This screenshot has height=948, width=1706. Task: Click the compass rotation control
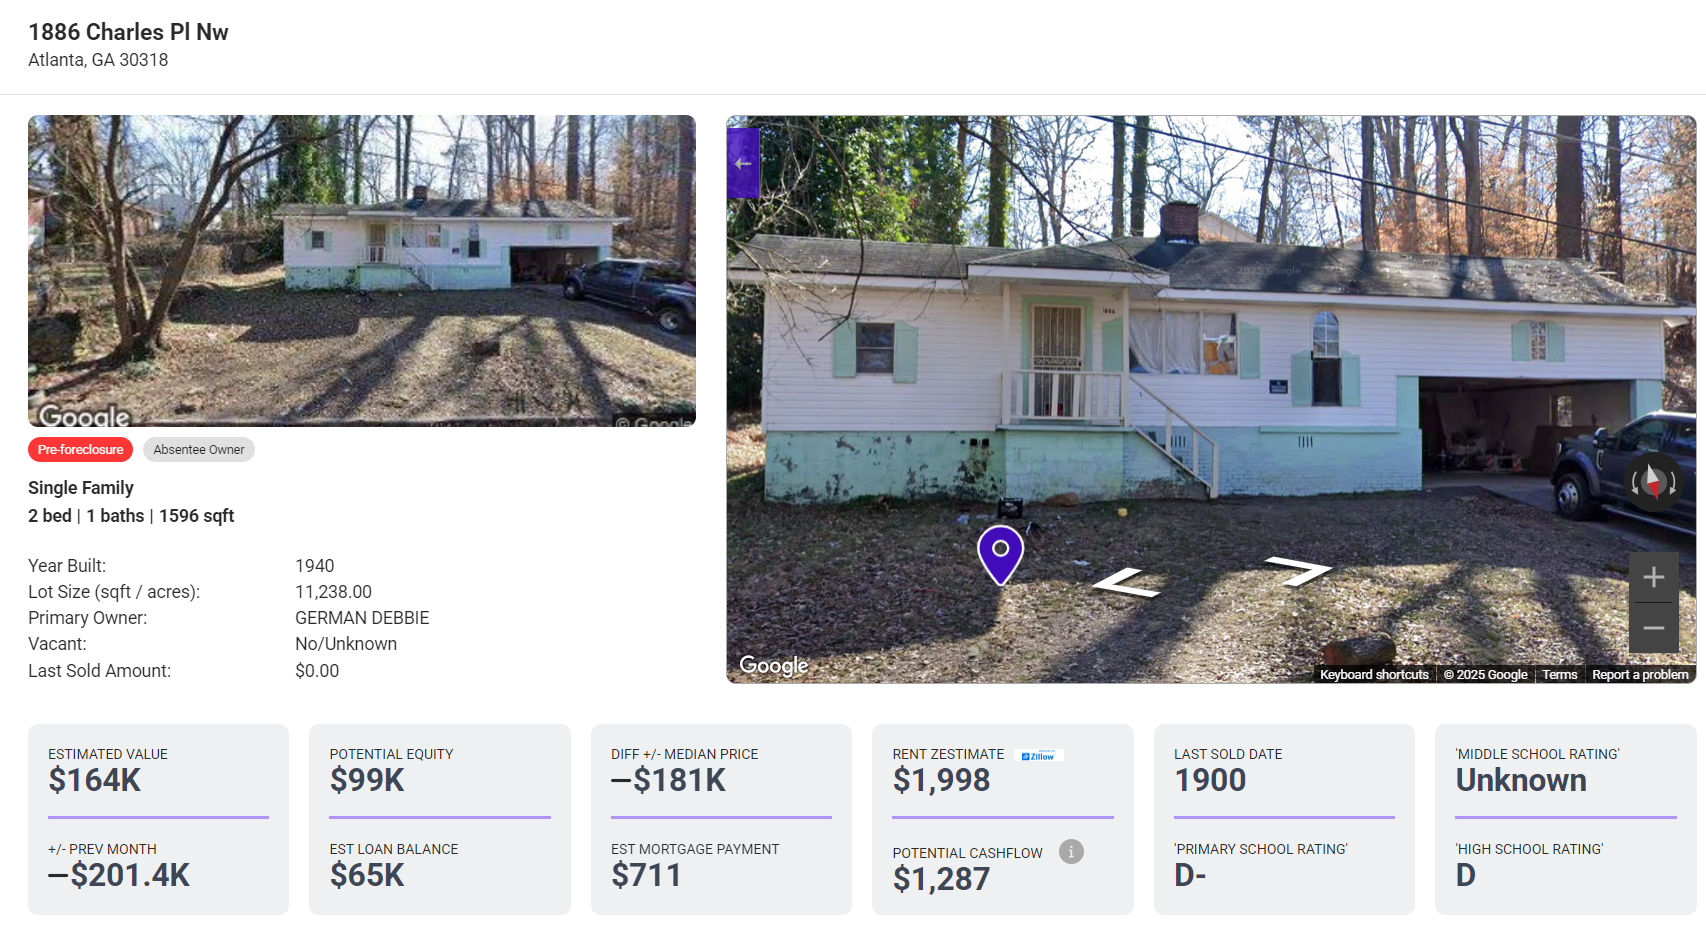[1653, 482]
